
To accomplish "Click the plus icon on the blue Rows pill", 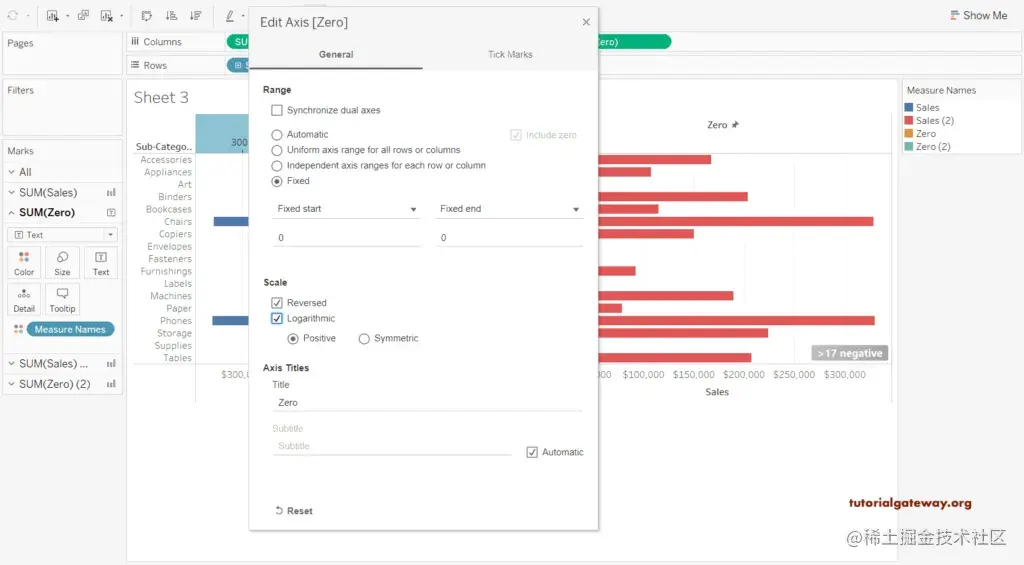I will pos(238,65).
